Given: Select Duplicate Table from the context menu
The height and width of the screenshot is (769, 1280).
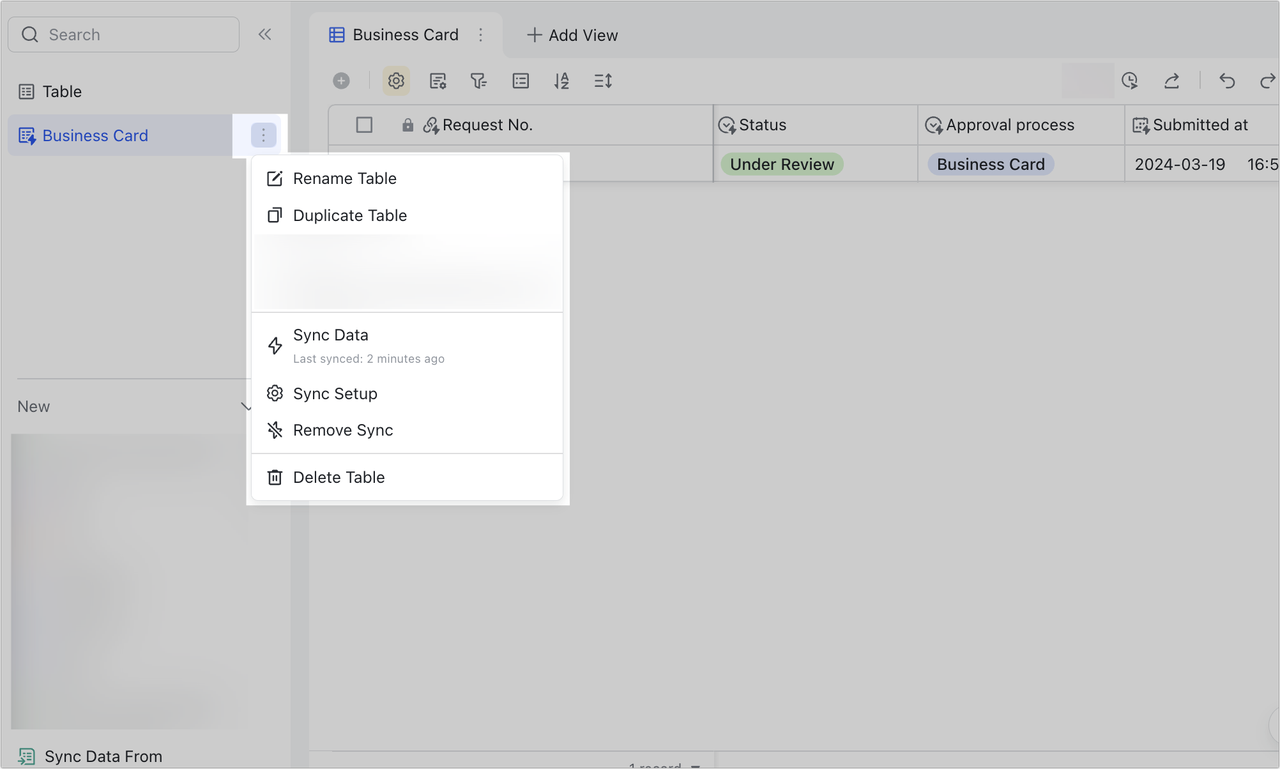Looking at the screenshot, I should pyautogui.click(x=349, y=215).
